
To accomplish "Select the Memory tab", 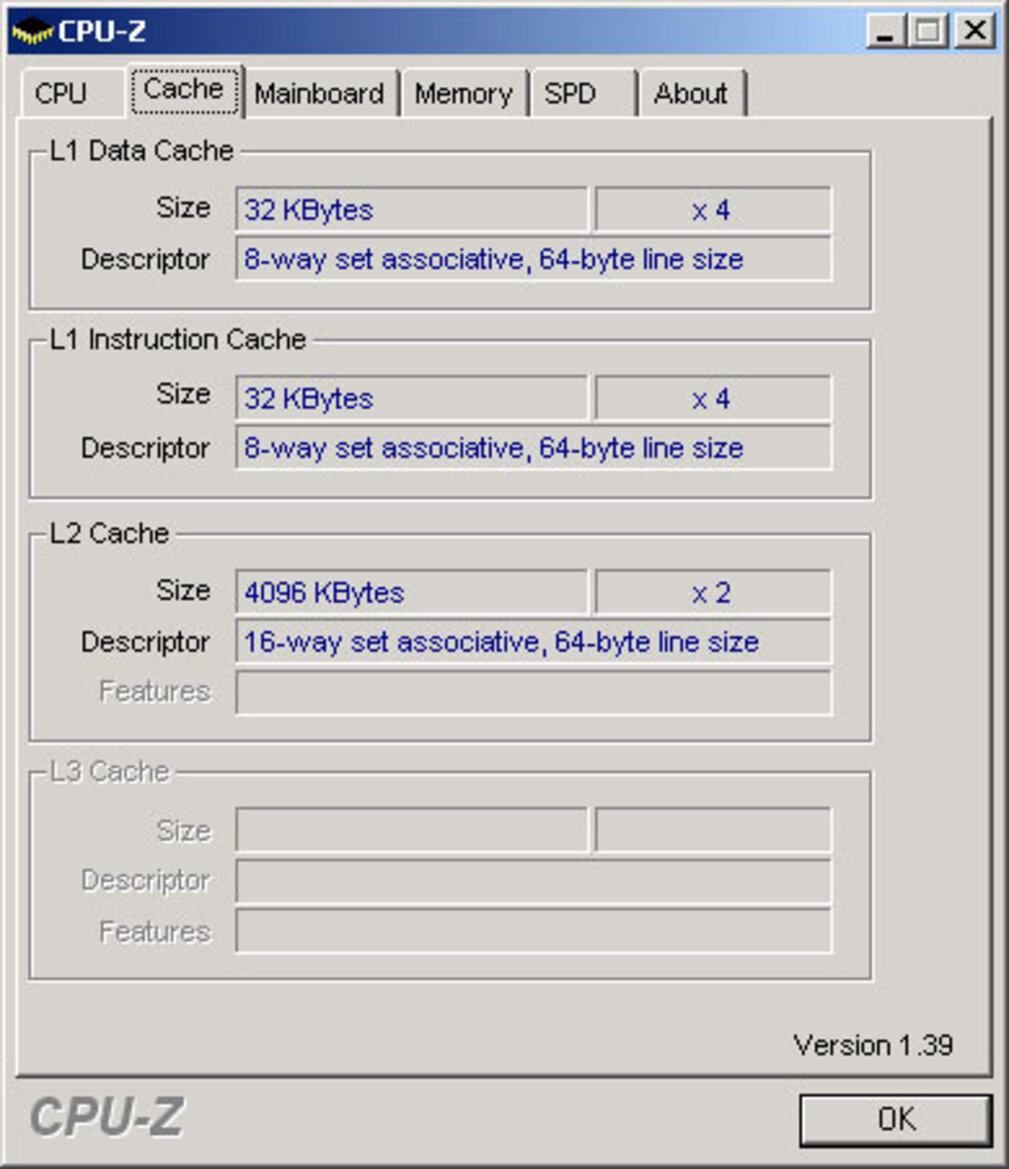I will [464, 94].
